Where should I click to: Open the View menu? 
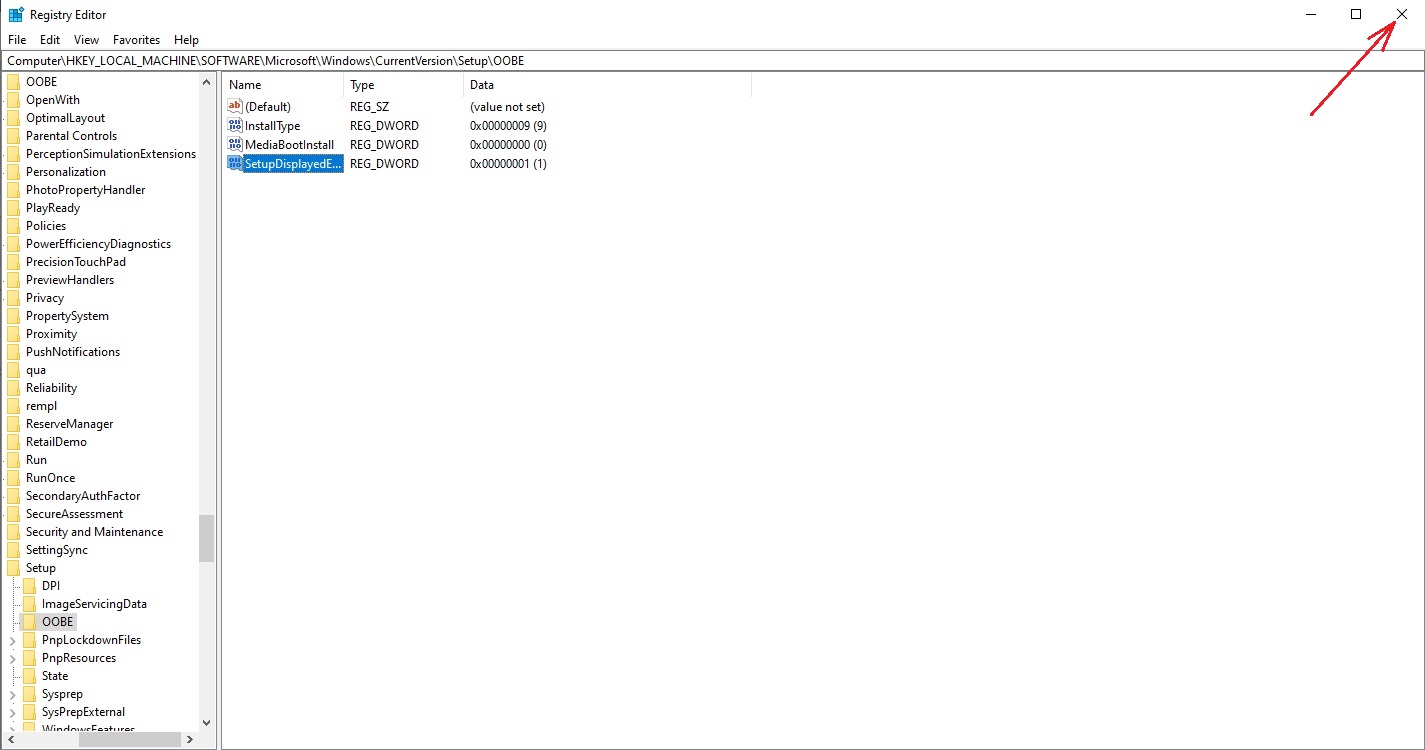pos(86,40)
